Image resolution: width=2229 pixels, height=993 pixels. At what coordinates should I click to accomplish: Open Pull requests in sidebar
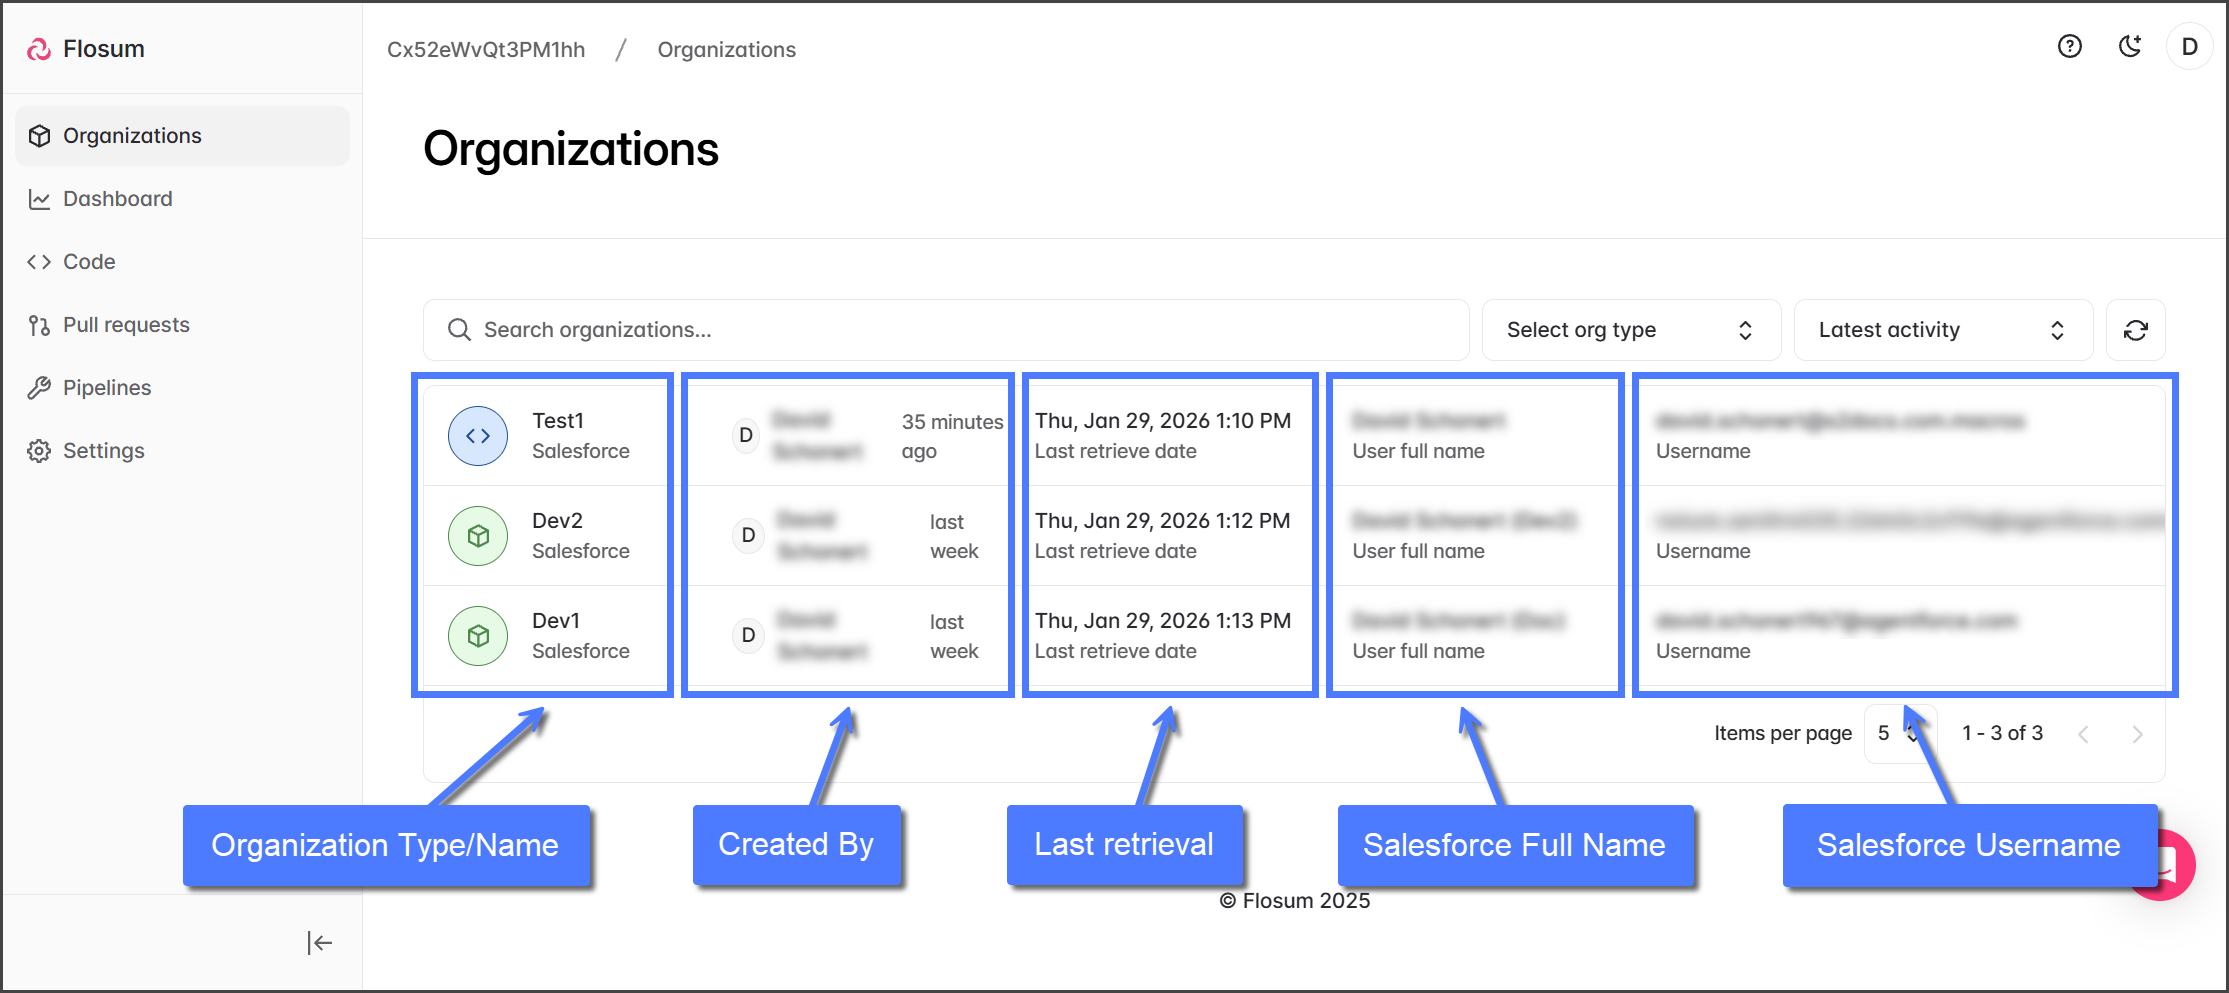coord(126,325)
